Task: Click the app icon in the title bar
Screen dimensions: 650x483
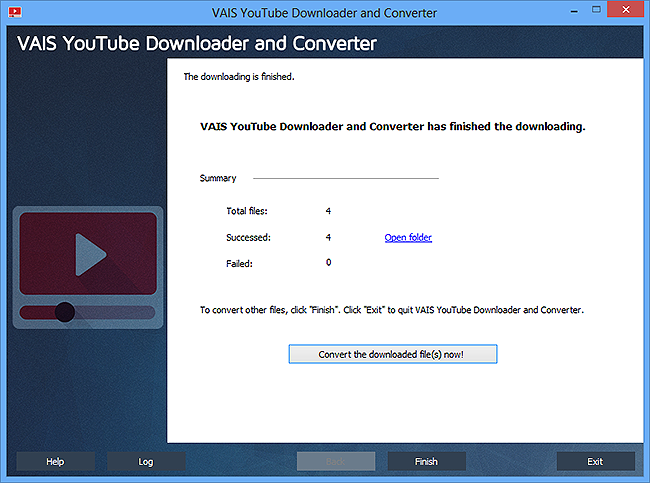Action: (15, 12)
